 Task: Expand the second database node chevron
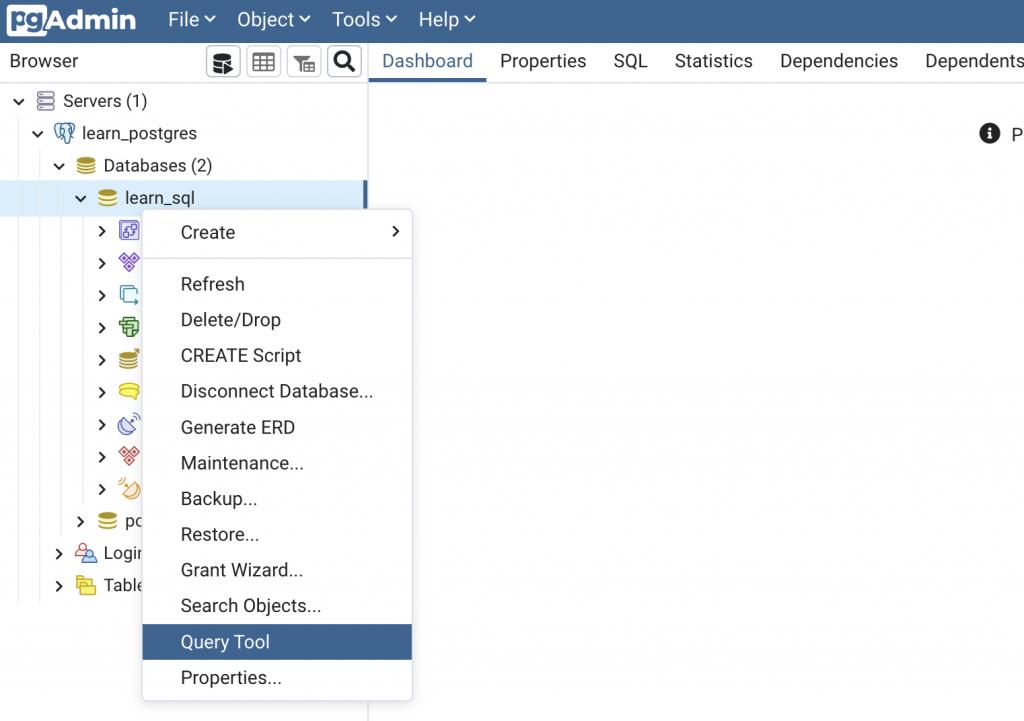coord(80,521)
